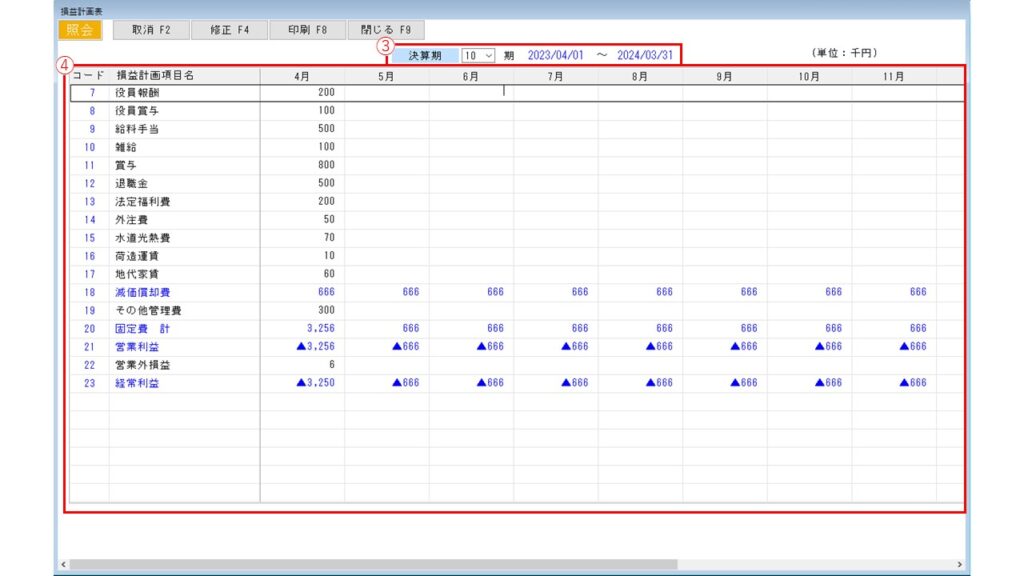The width and height of the screenshot is (1024, 576).
Task: Click the 閉じる F9 button
Action: pos(386,30)
